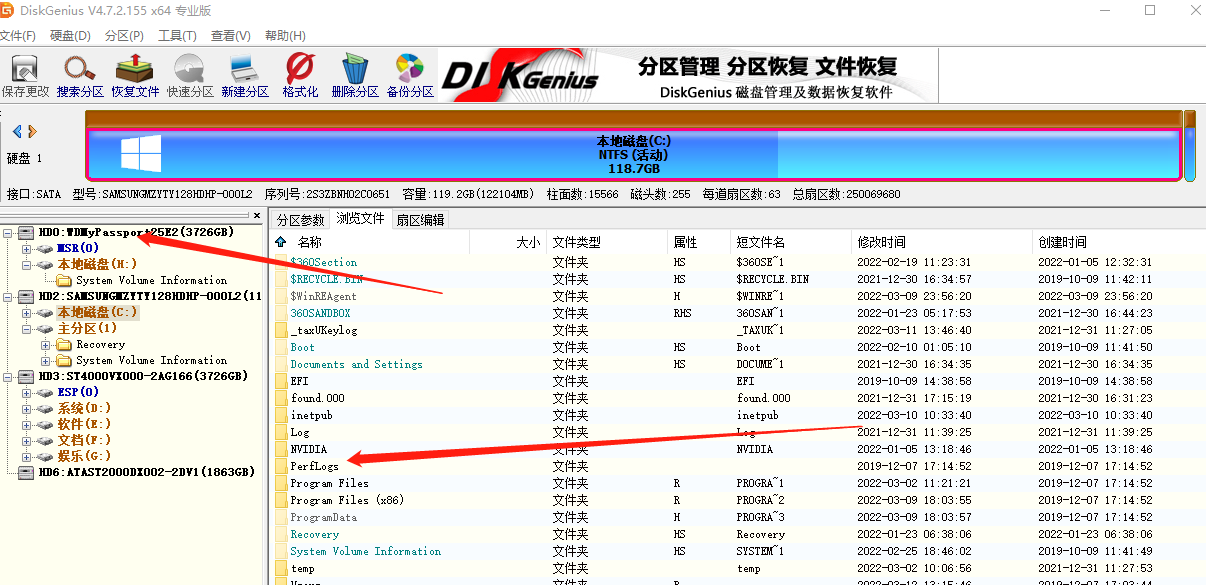Collapse the HD3:ST4000VX000 disk node

[x=8, y=376]
